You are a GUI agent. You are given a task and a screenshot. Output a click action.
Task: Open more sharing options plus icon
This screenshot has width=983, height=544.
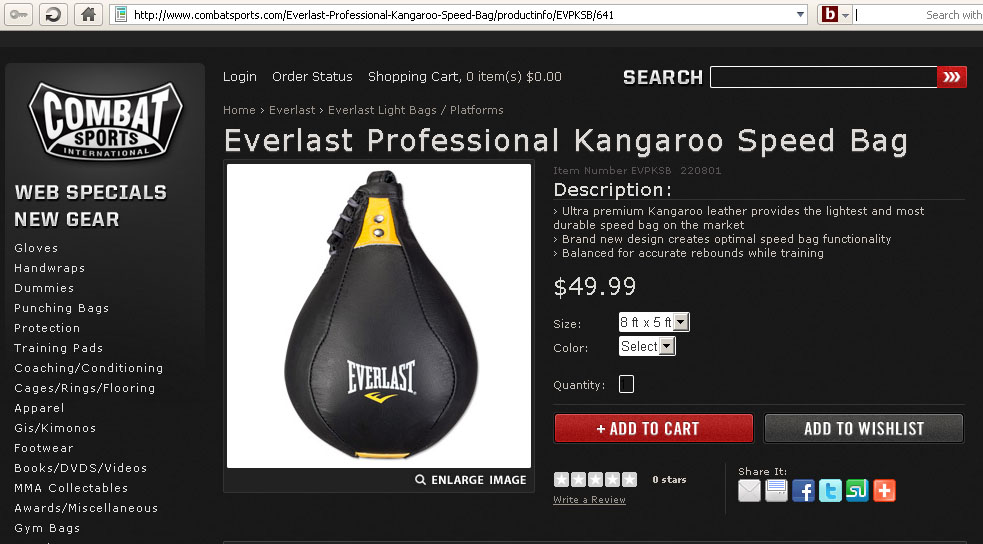pos(884,490)
